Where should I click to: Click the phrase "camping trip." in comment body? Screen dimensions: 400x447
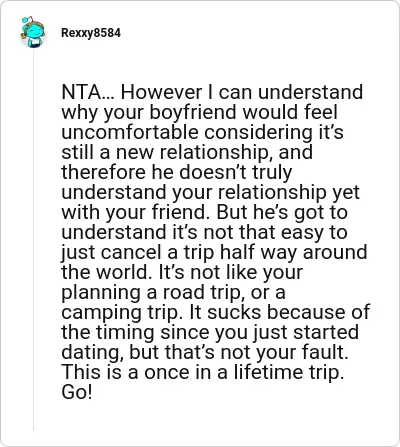[120, 313]
